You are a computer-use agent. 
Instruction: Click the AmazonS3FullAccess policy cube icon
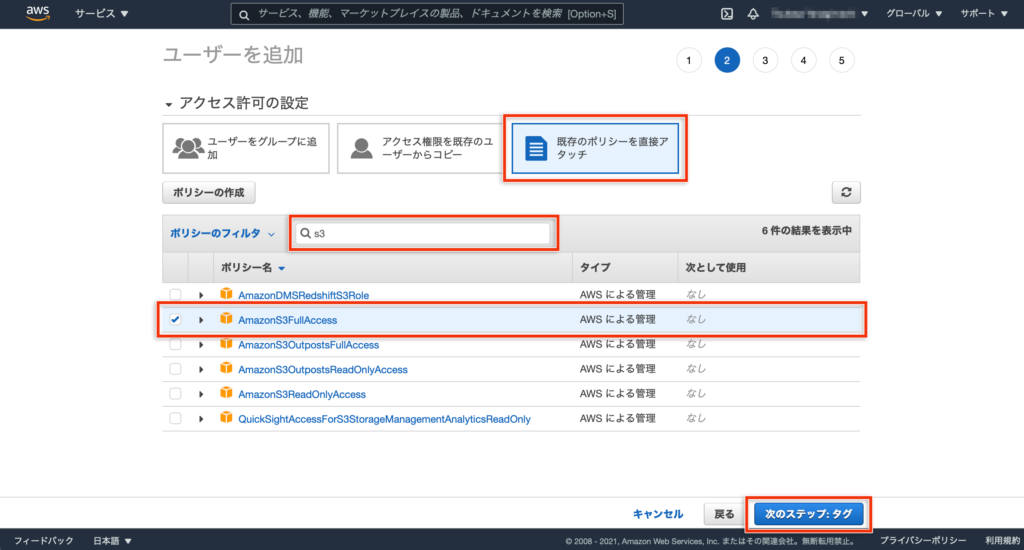tap(226, 319)
